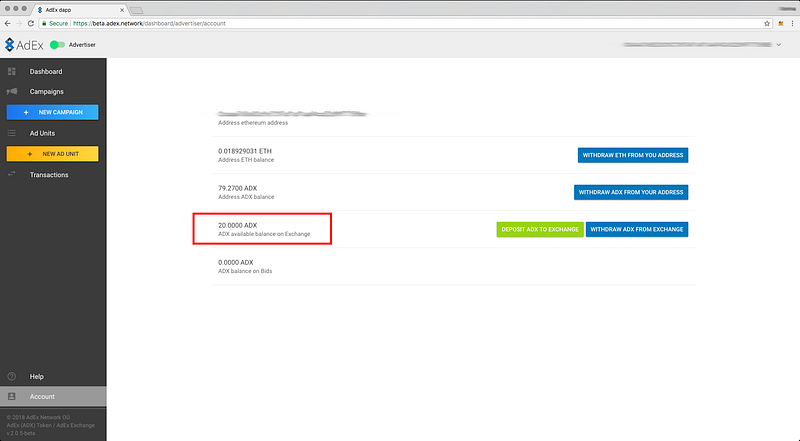Click the 0.018929031 ETH balance text
Image resolution: width=800 pixels, height=441 pixels.
pos(245,151)
